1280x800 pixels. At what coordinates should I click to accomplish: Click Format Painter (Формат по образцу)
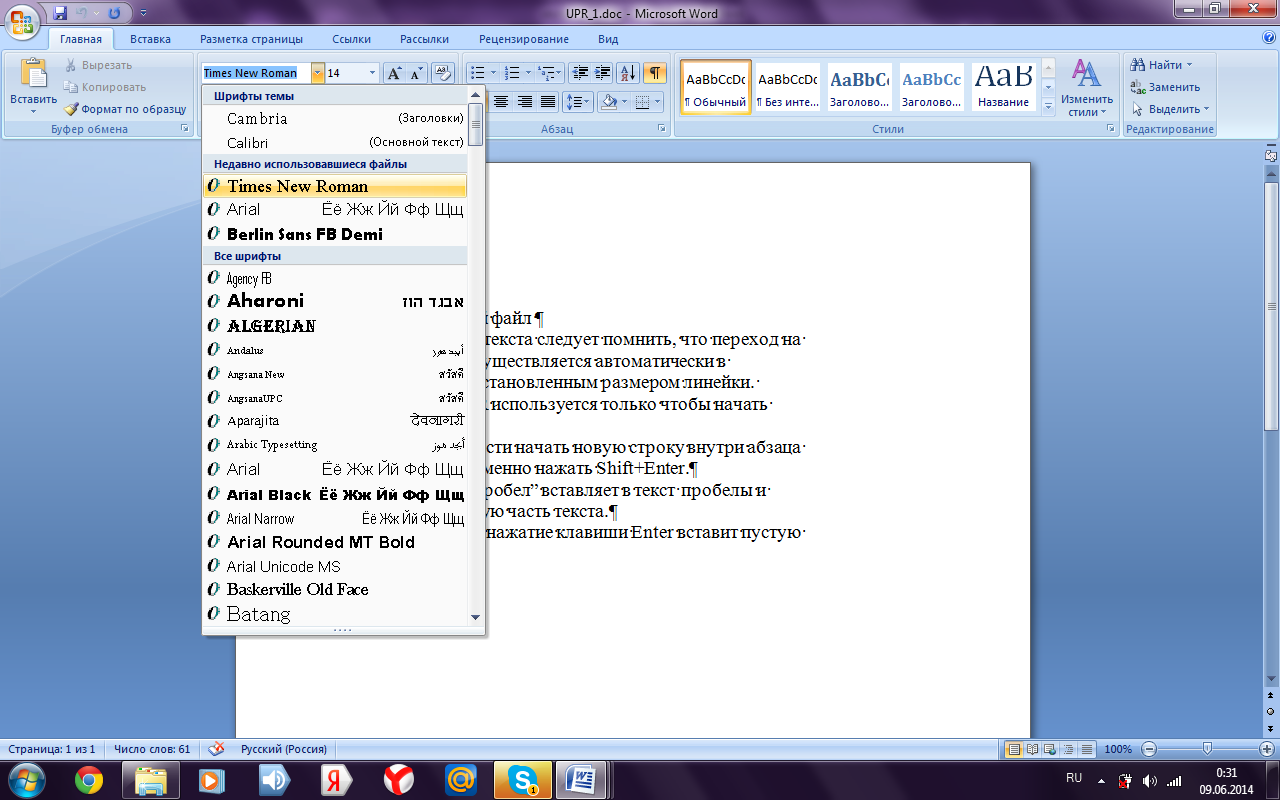[125, 109]
